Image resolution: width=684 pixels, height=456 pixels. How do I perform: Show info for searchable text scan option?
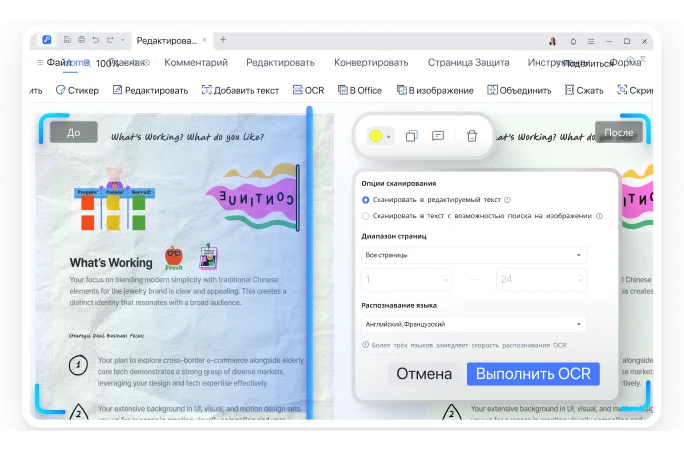pos(599,216)
